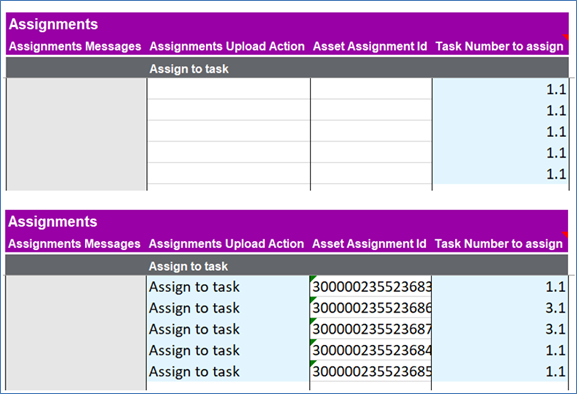The image size is (577, 394).
Task: Select the bottom Assignments section title
Action: [x=53, y=221]
